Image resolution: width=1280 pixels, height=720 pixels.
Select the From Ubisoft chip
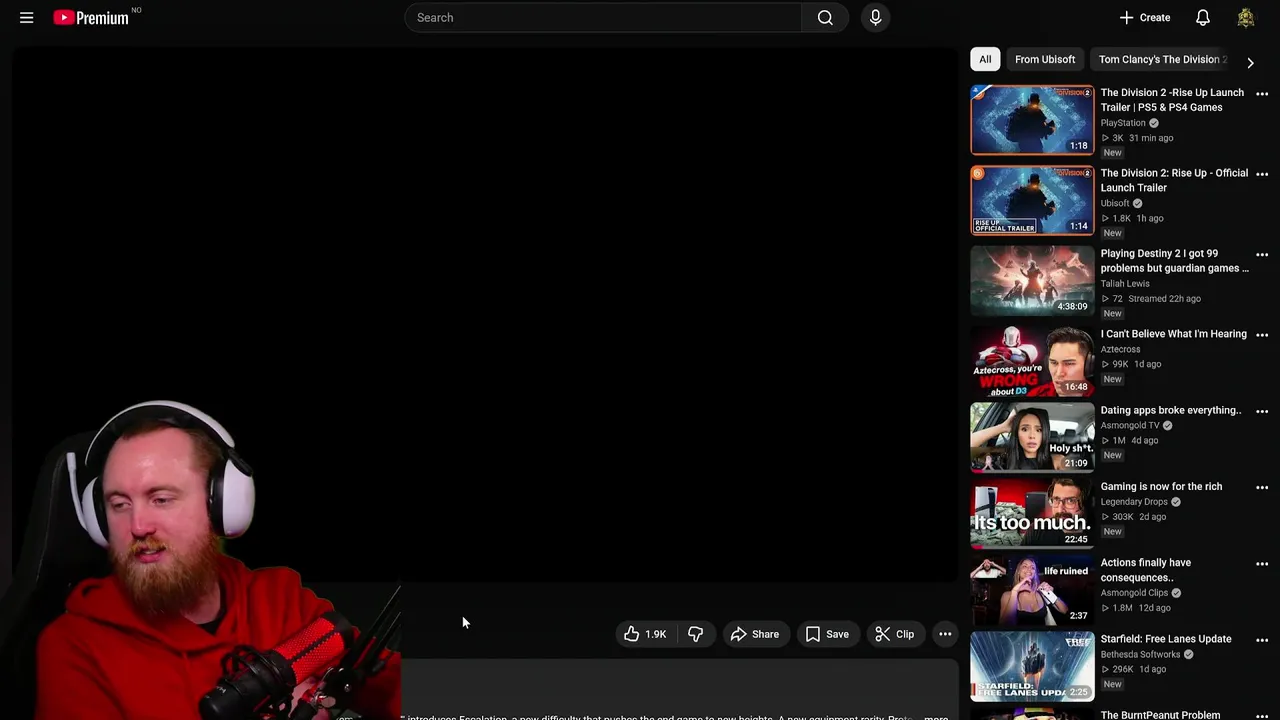coord(1045,59)
